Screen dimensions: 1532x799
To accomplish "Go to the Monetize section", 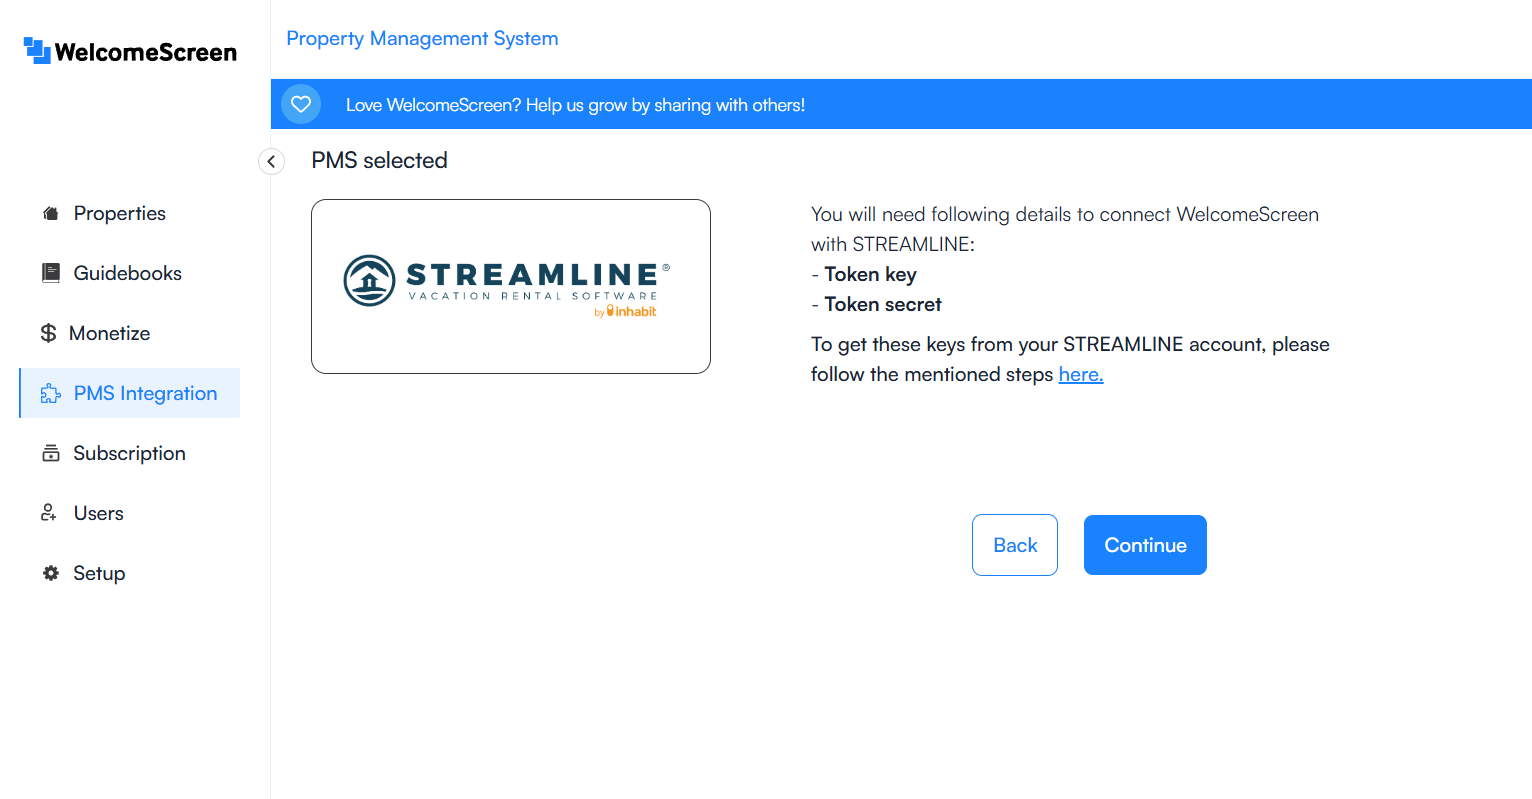I will [x=130, y=333].
